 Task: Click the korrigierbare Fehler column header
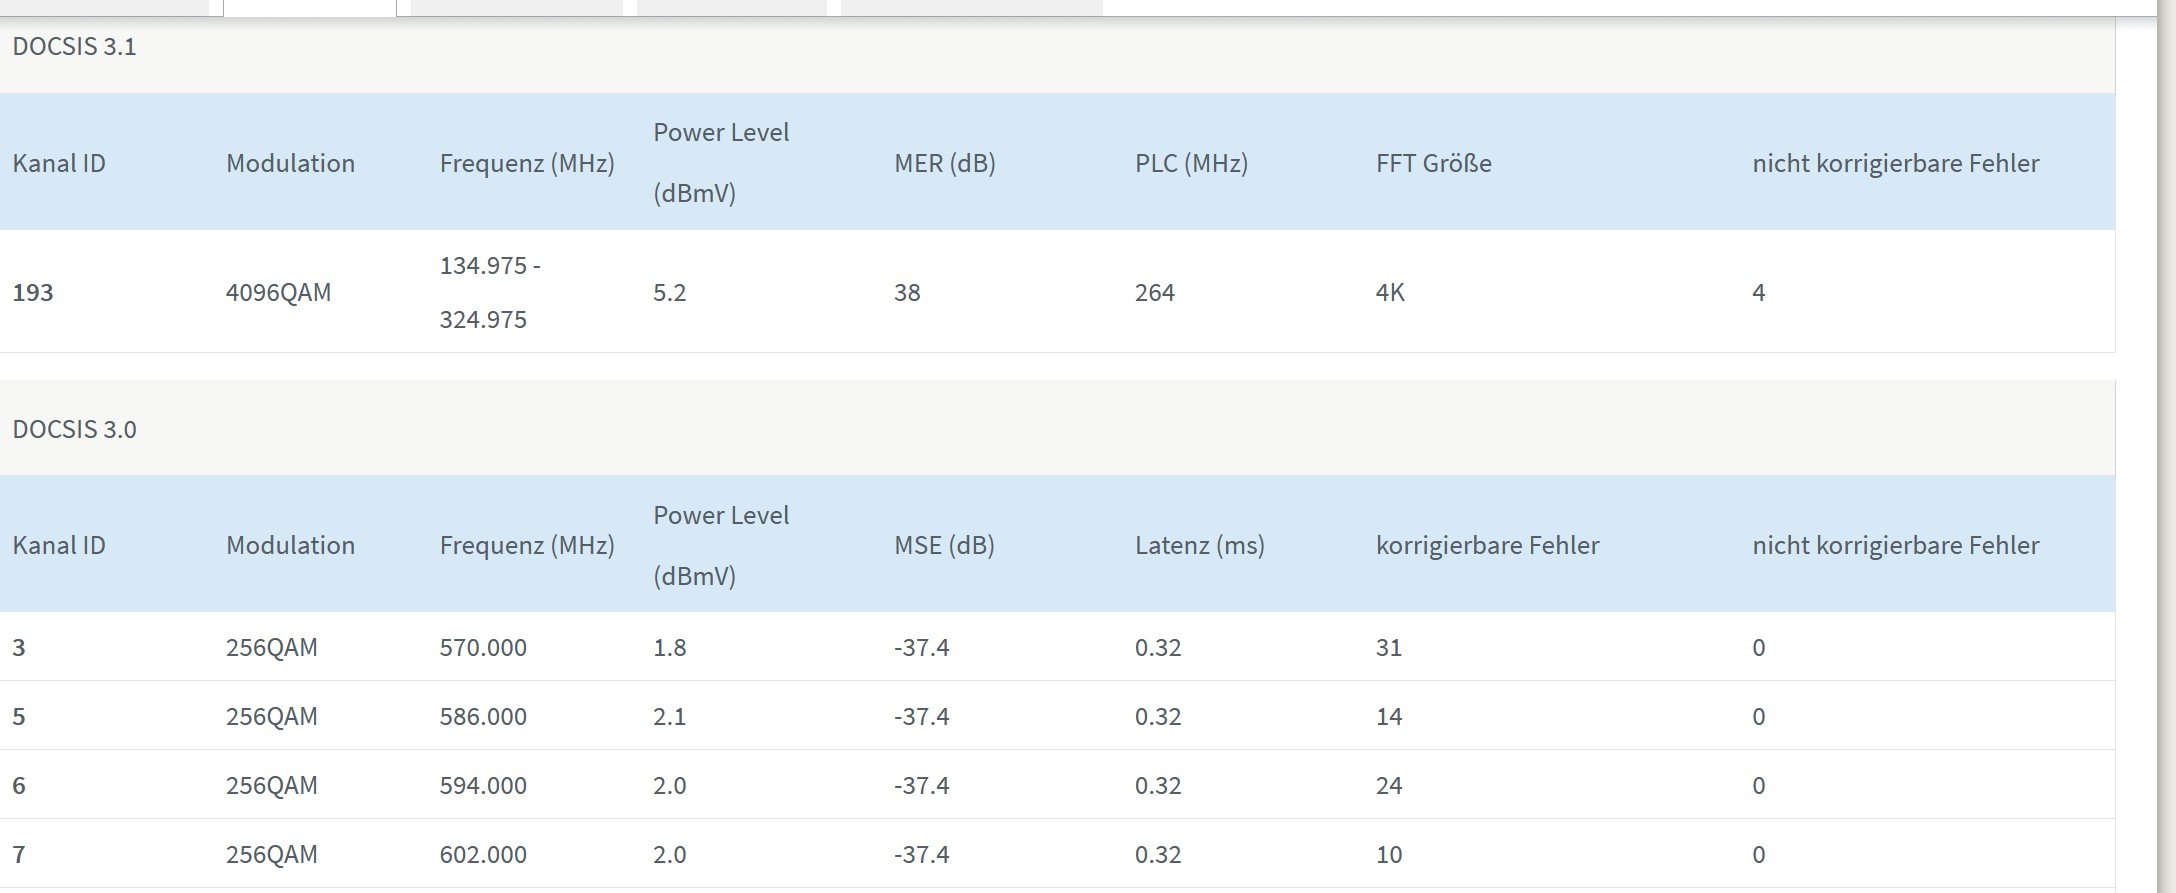click(1487, 545)
